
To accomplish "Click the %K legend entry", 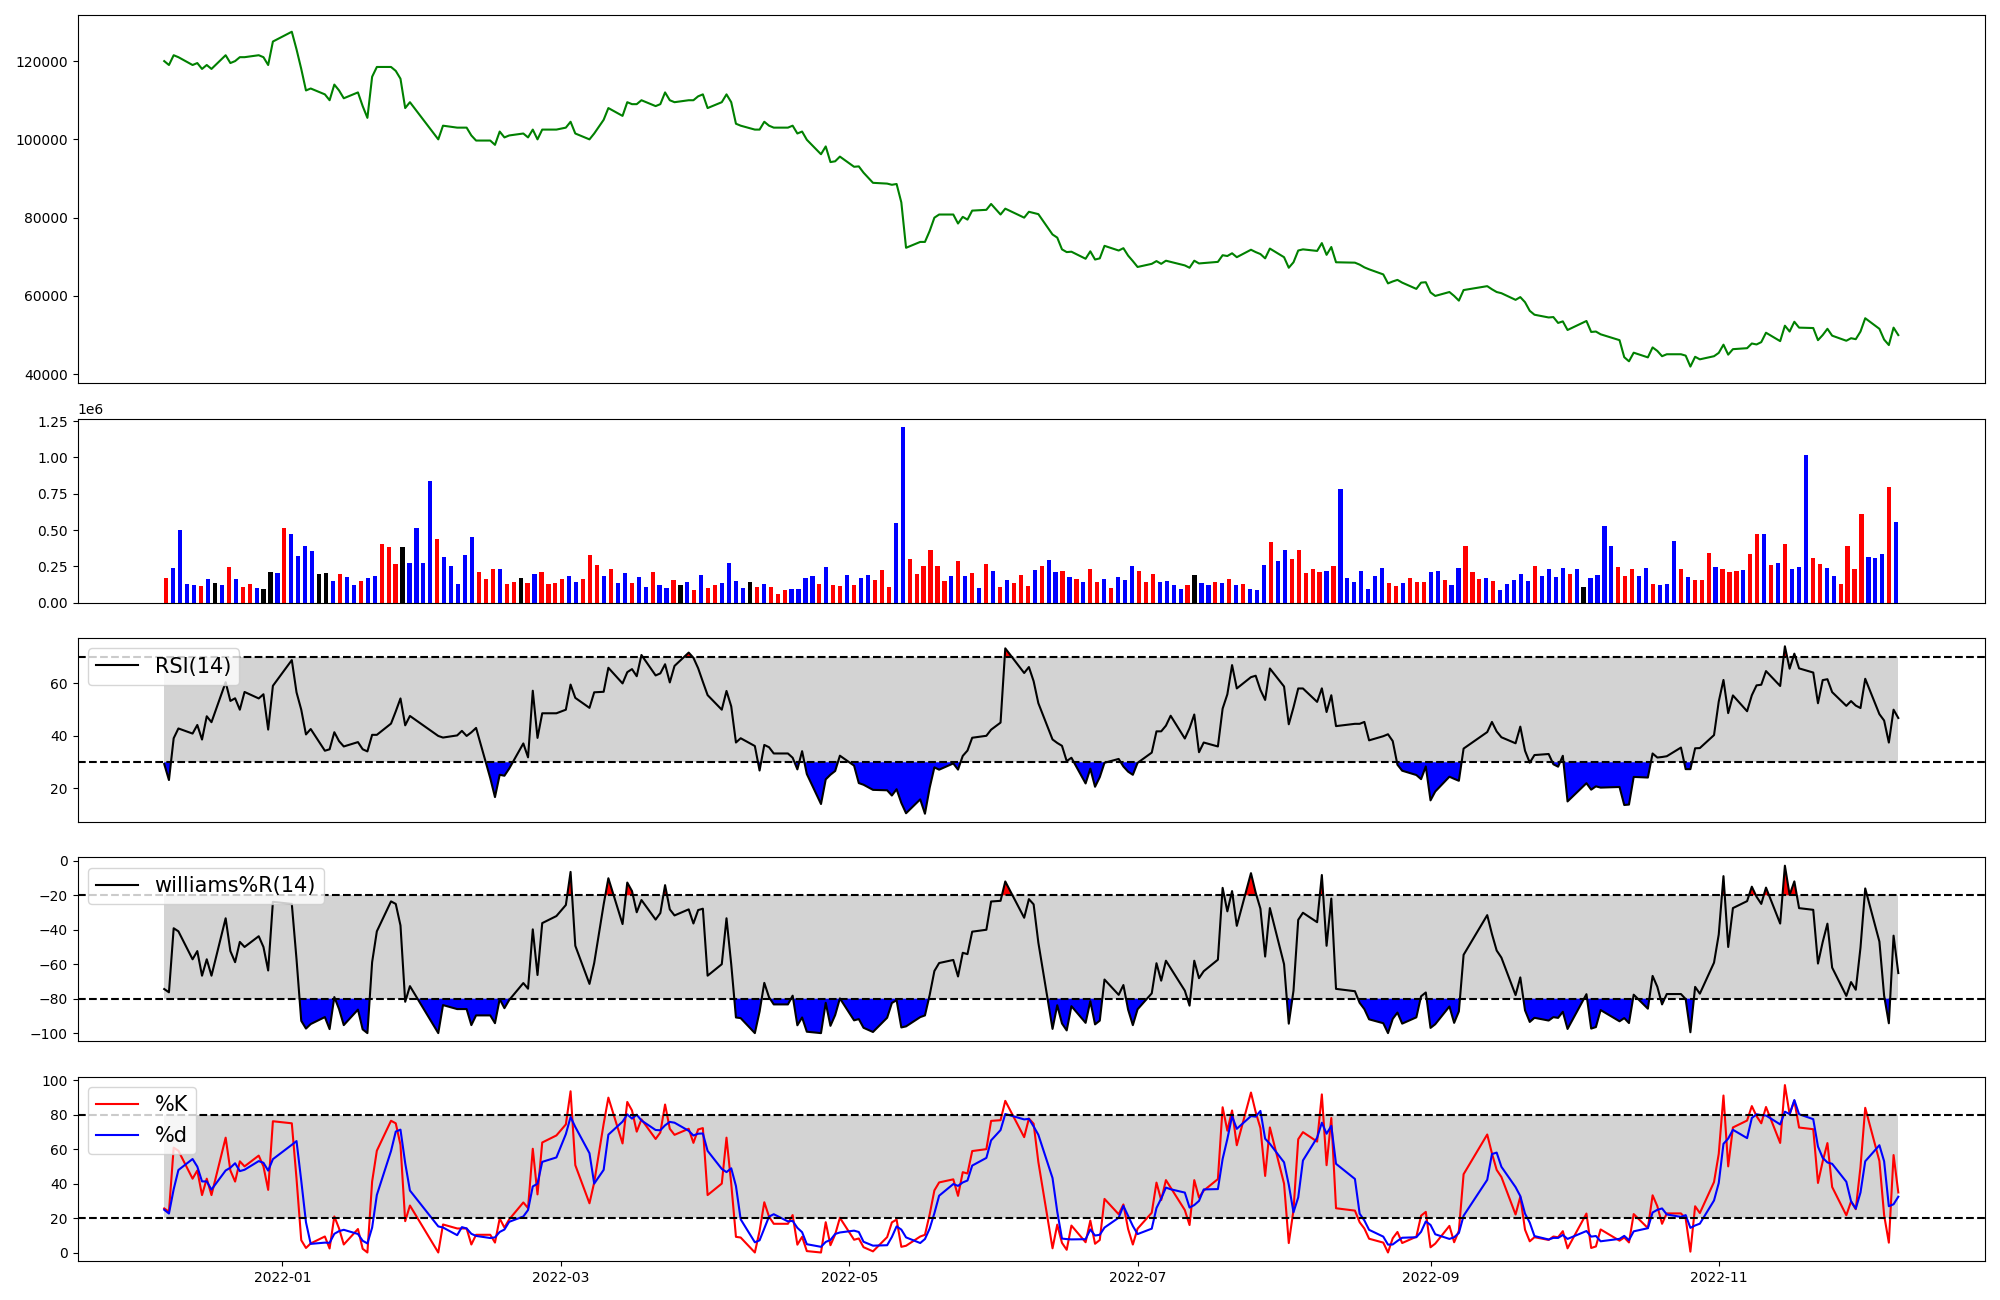I will point(171,1104).
